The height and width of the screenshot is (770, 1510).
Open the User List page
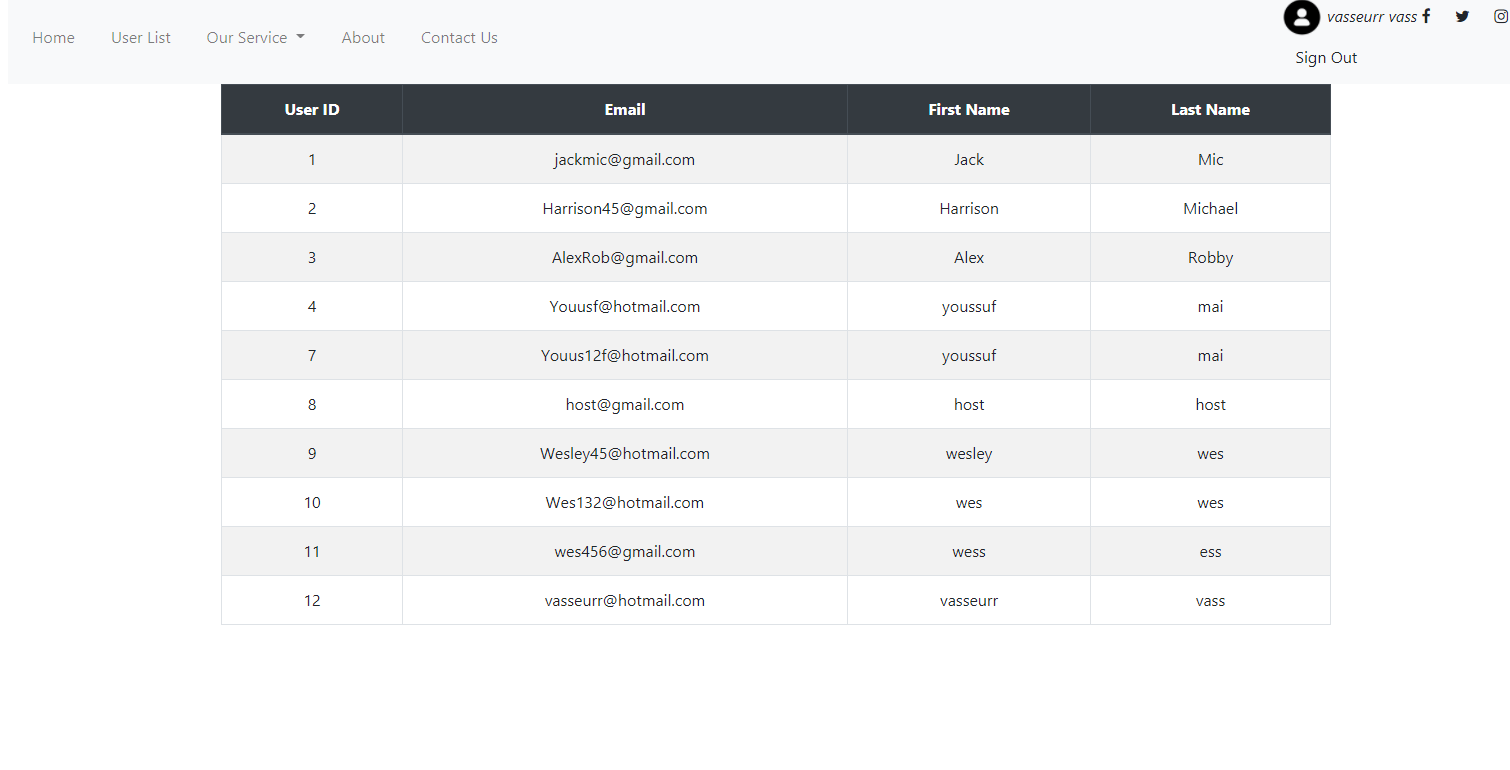(x=141, y=38)
